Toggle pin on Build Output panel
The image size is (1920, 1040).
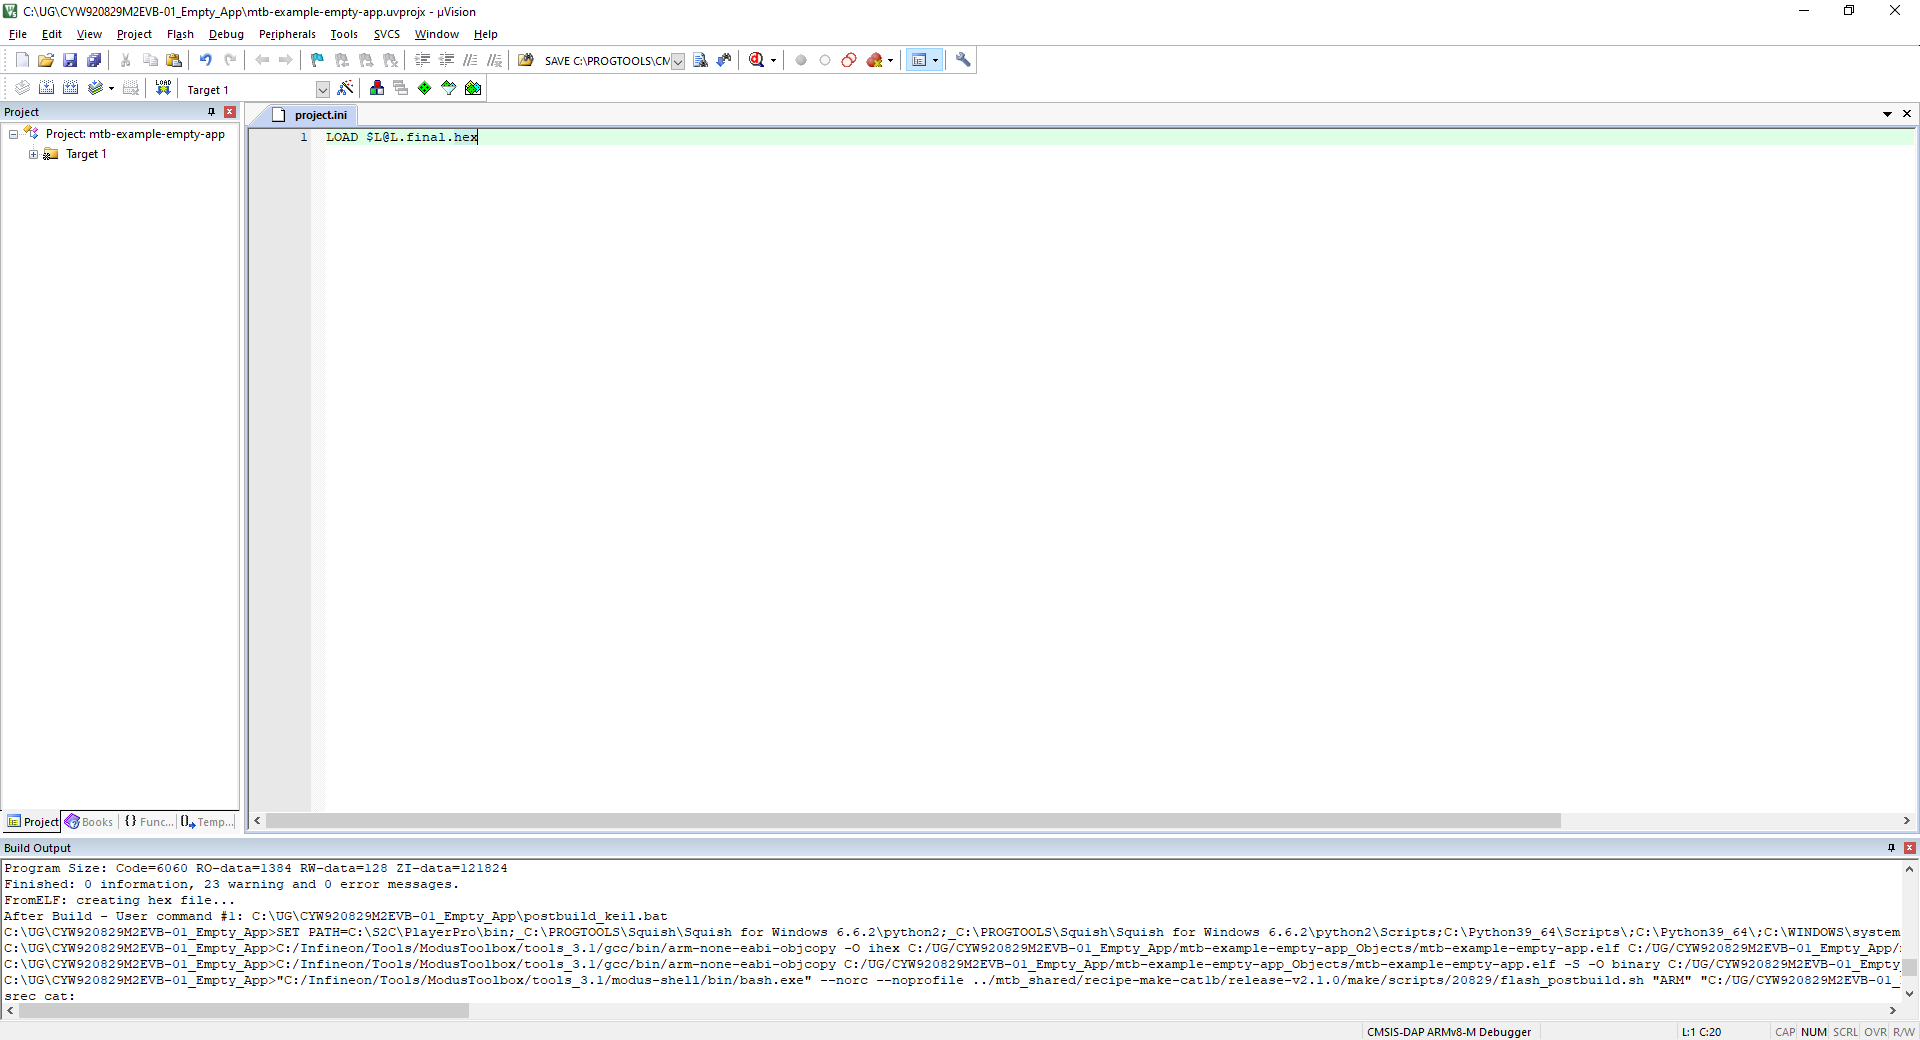1891,848
